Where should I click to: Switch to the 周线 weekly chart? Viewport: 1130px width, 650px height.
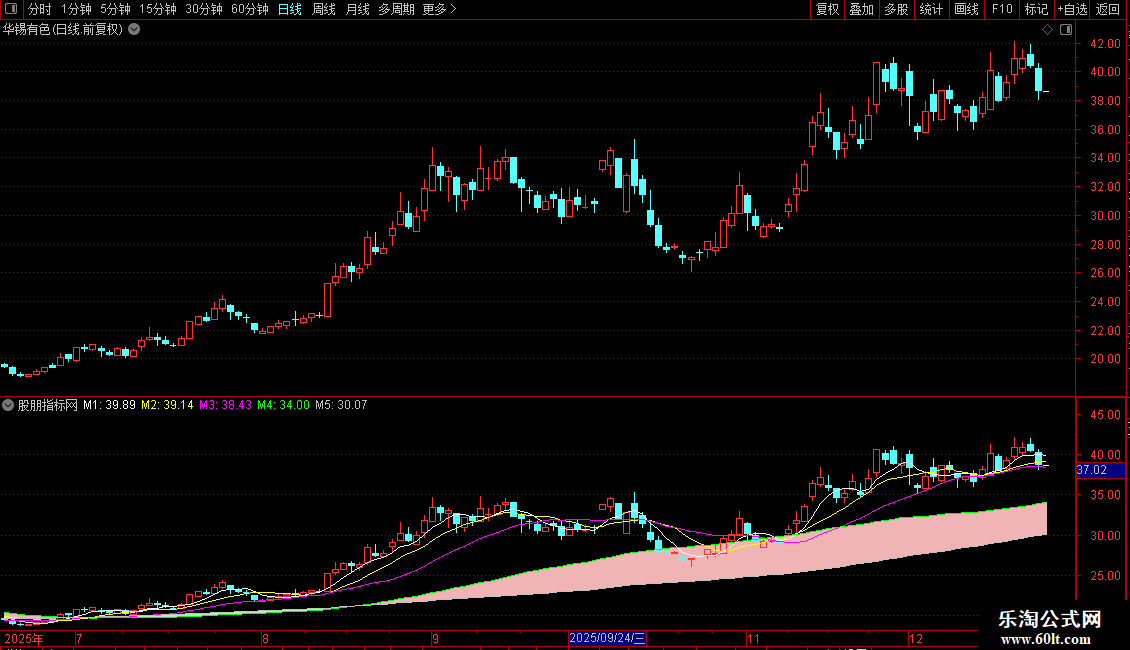coord(324,9)
